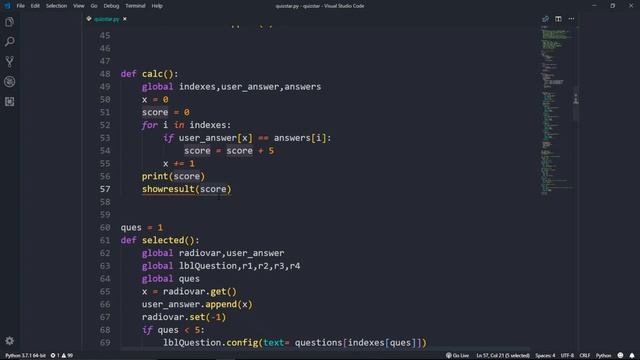The height and width of the screenshot is (360, 640).
Task: Open errors and warnings count in status bar
Action: (x=62, y=356)
